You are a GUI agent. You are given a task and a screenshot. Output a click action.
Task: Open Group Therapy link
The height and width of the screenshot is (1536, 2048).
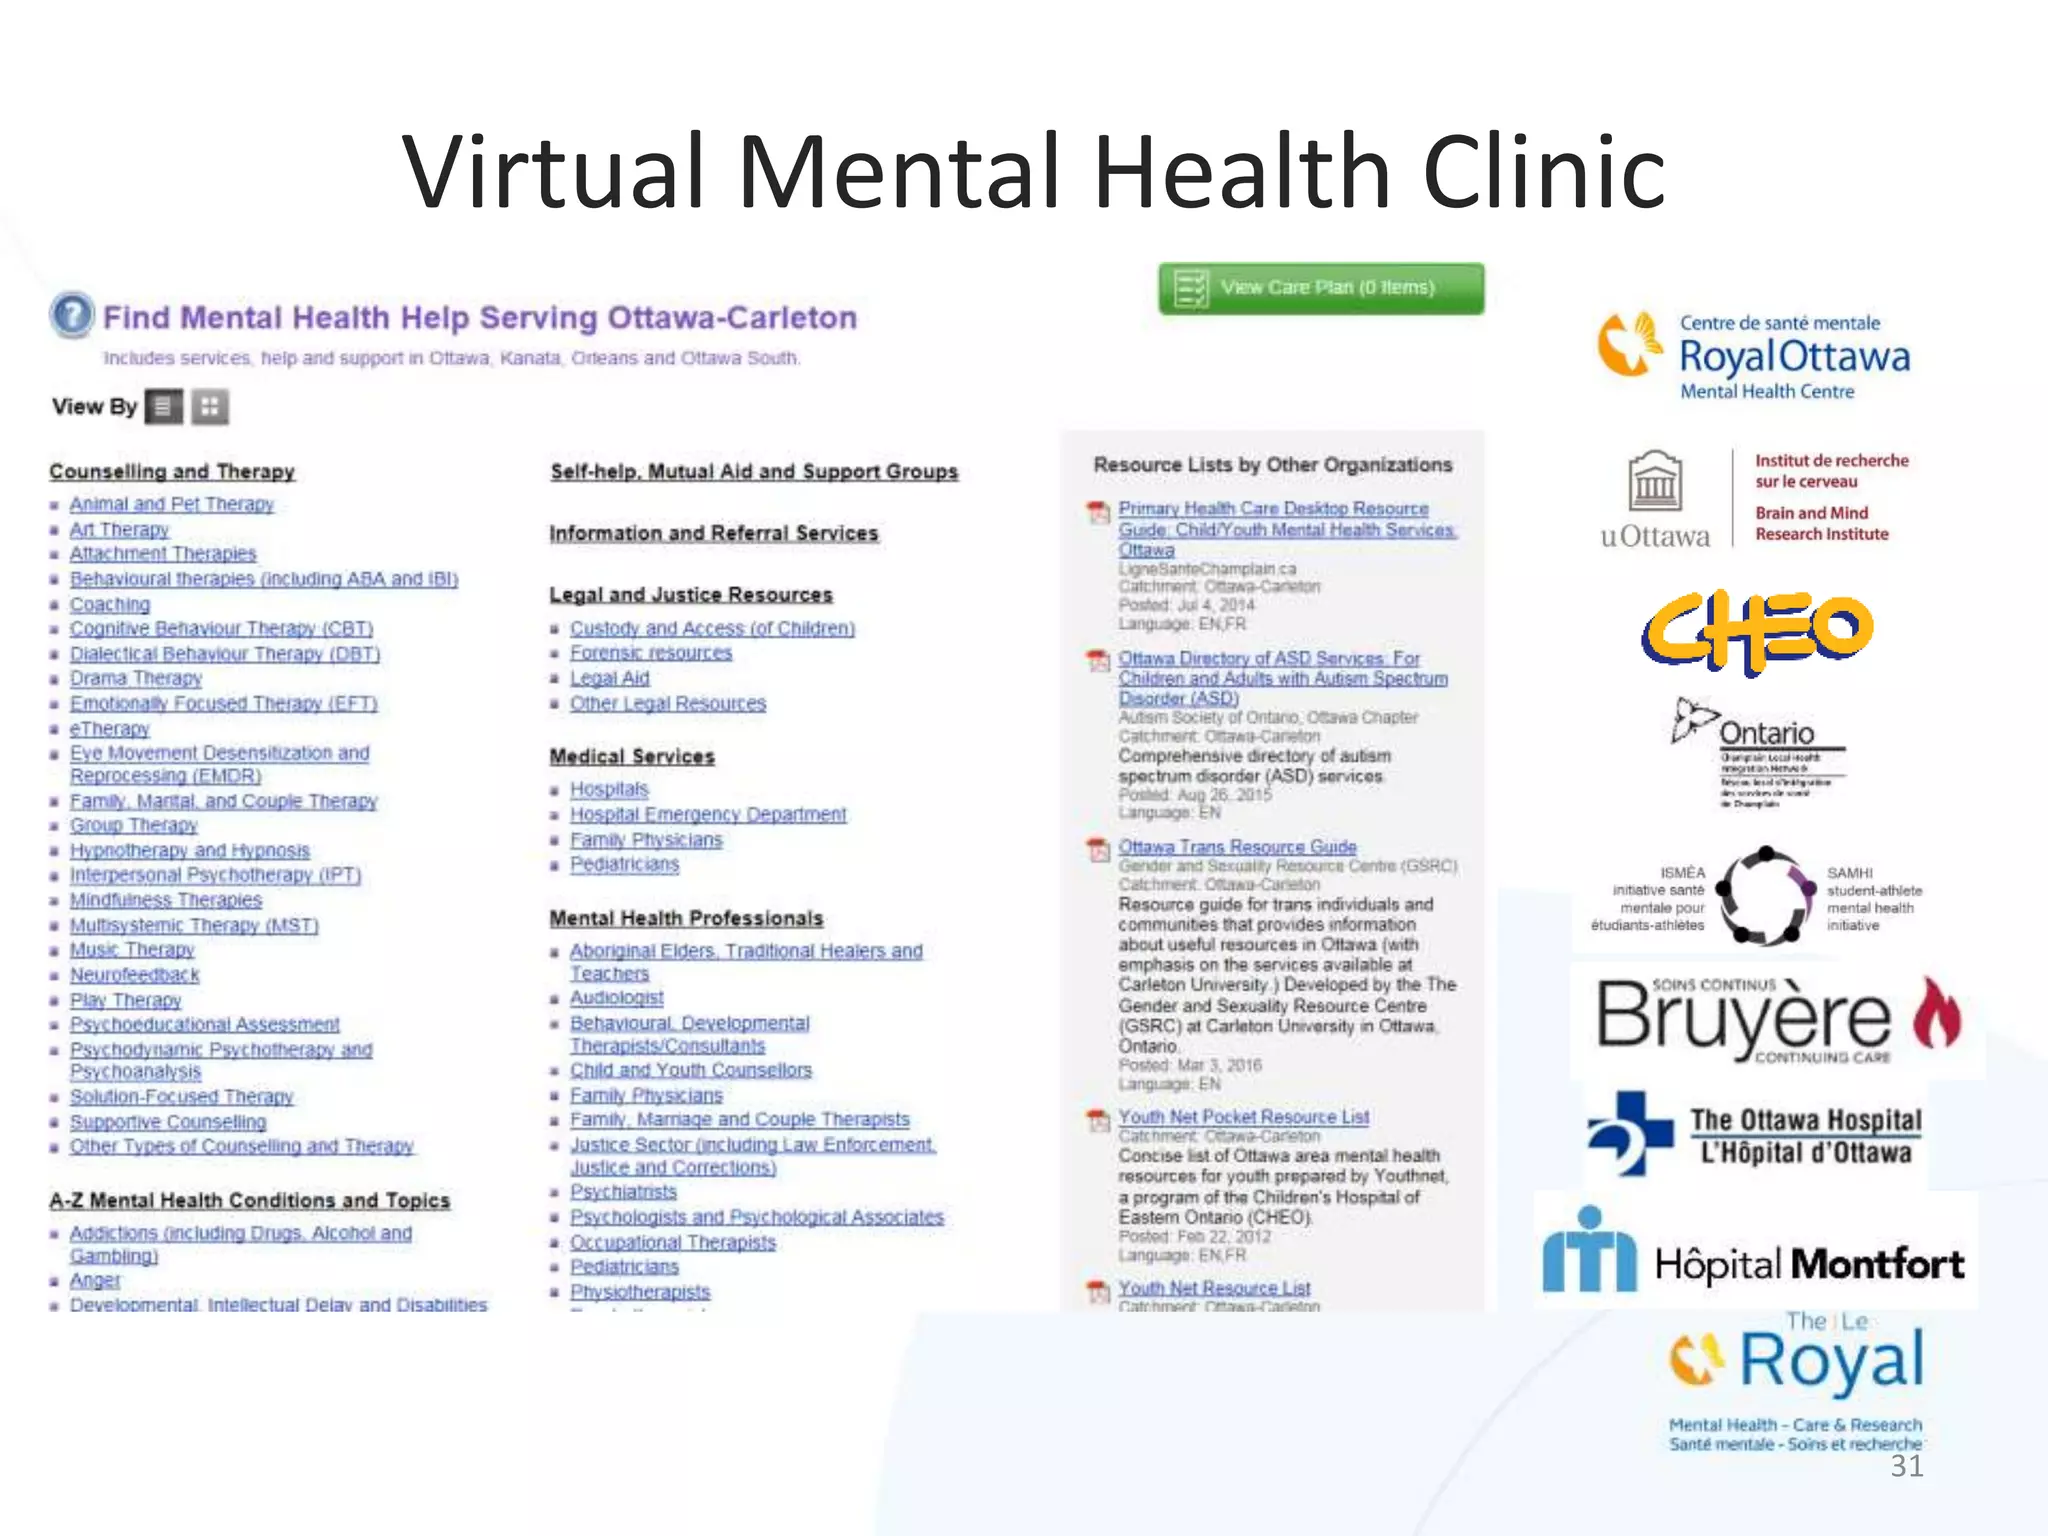(x=133, y=826)
